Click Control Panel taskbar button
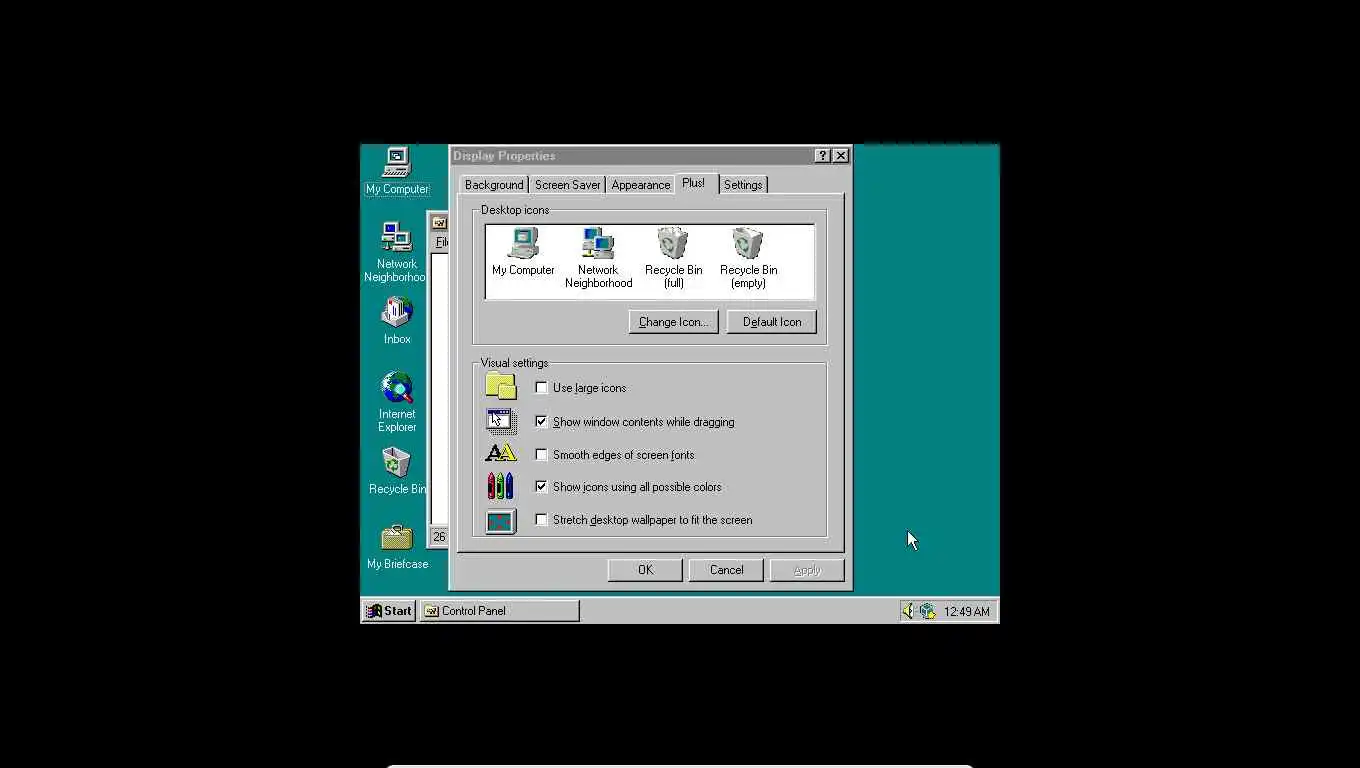This screenshot has width=1360, height=768. click(500, 611)
